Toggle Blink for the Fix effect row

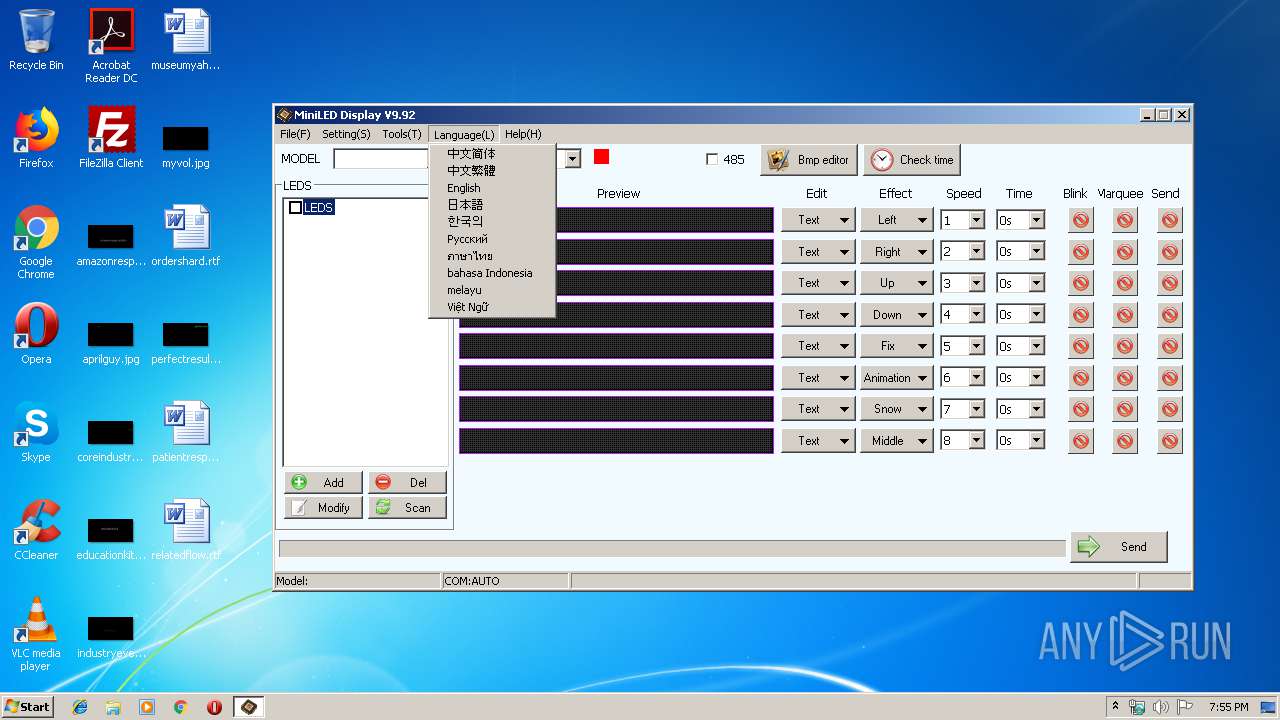(1080, 346)
